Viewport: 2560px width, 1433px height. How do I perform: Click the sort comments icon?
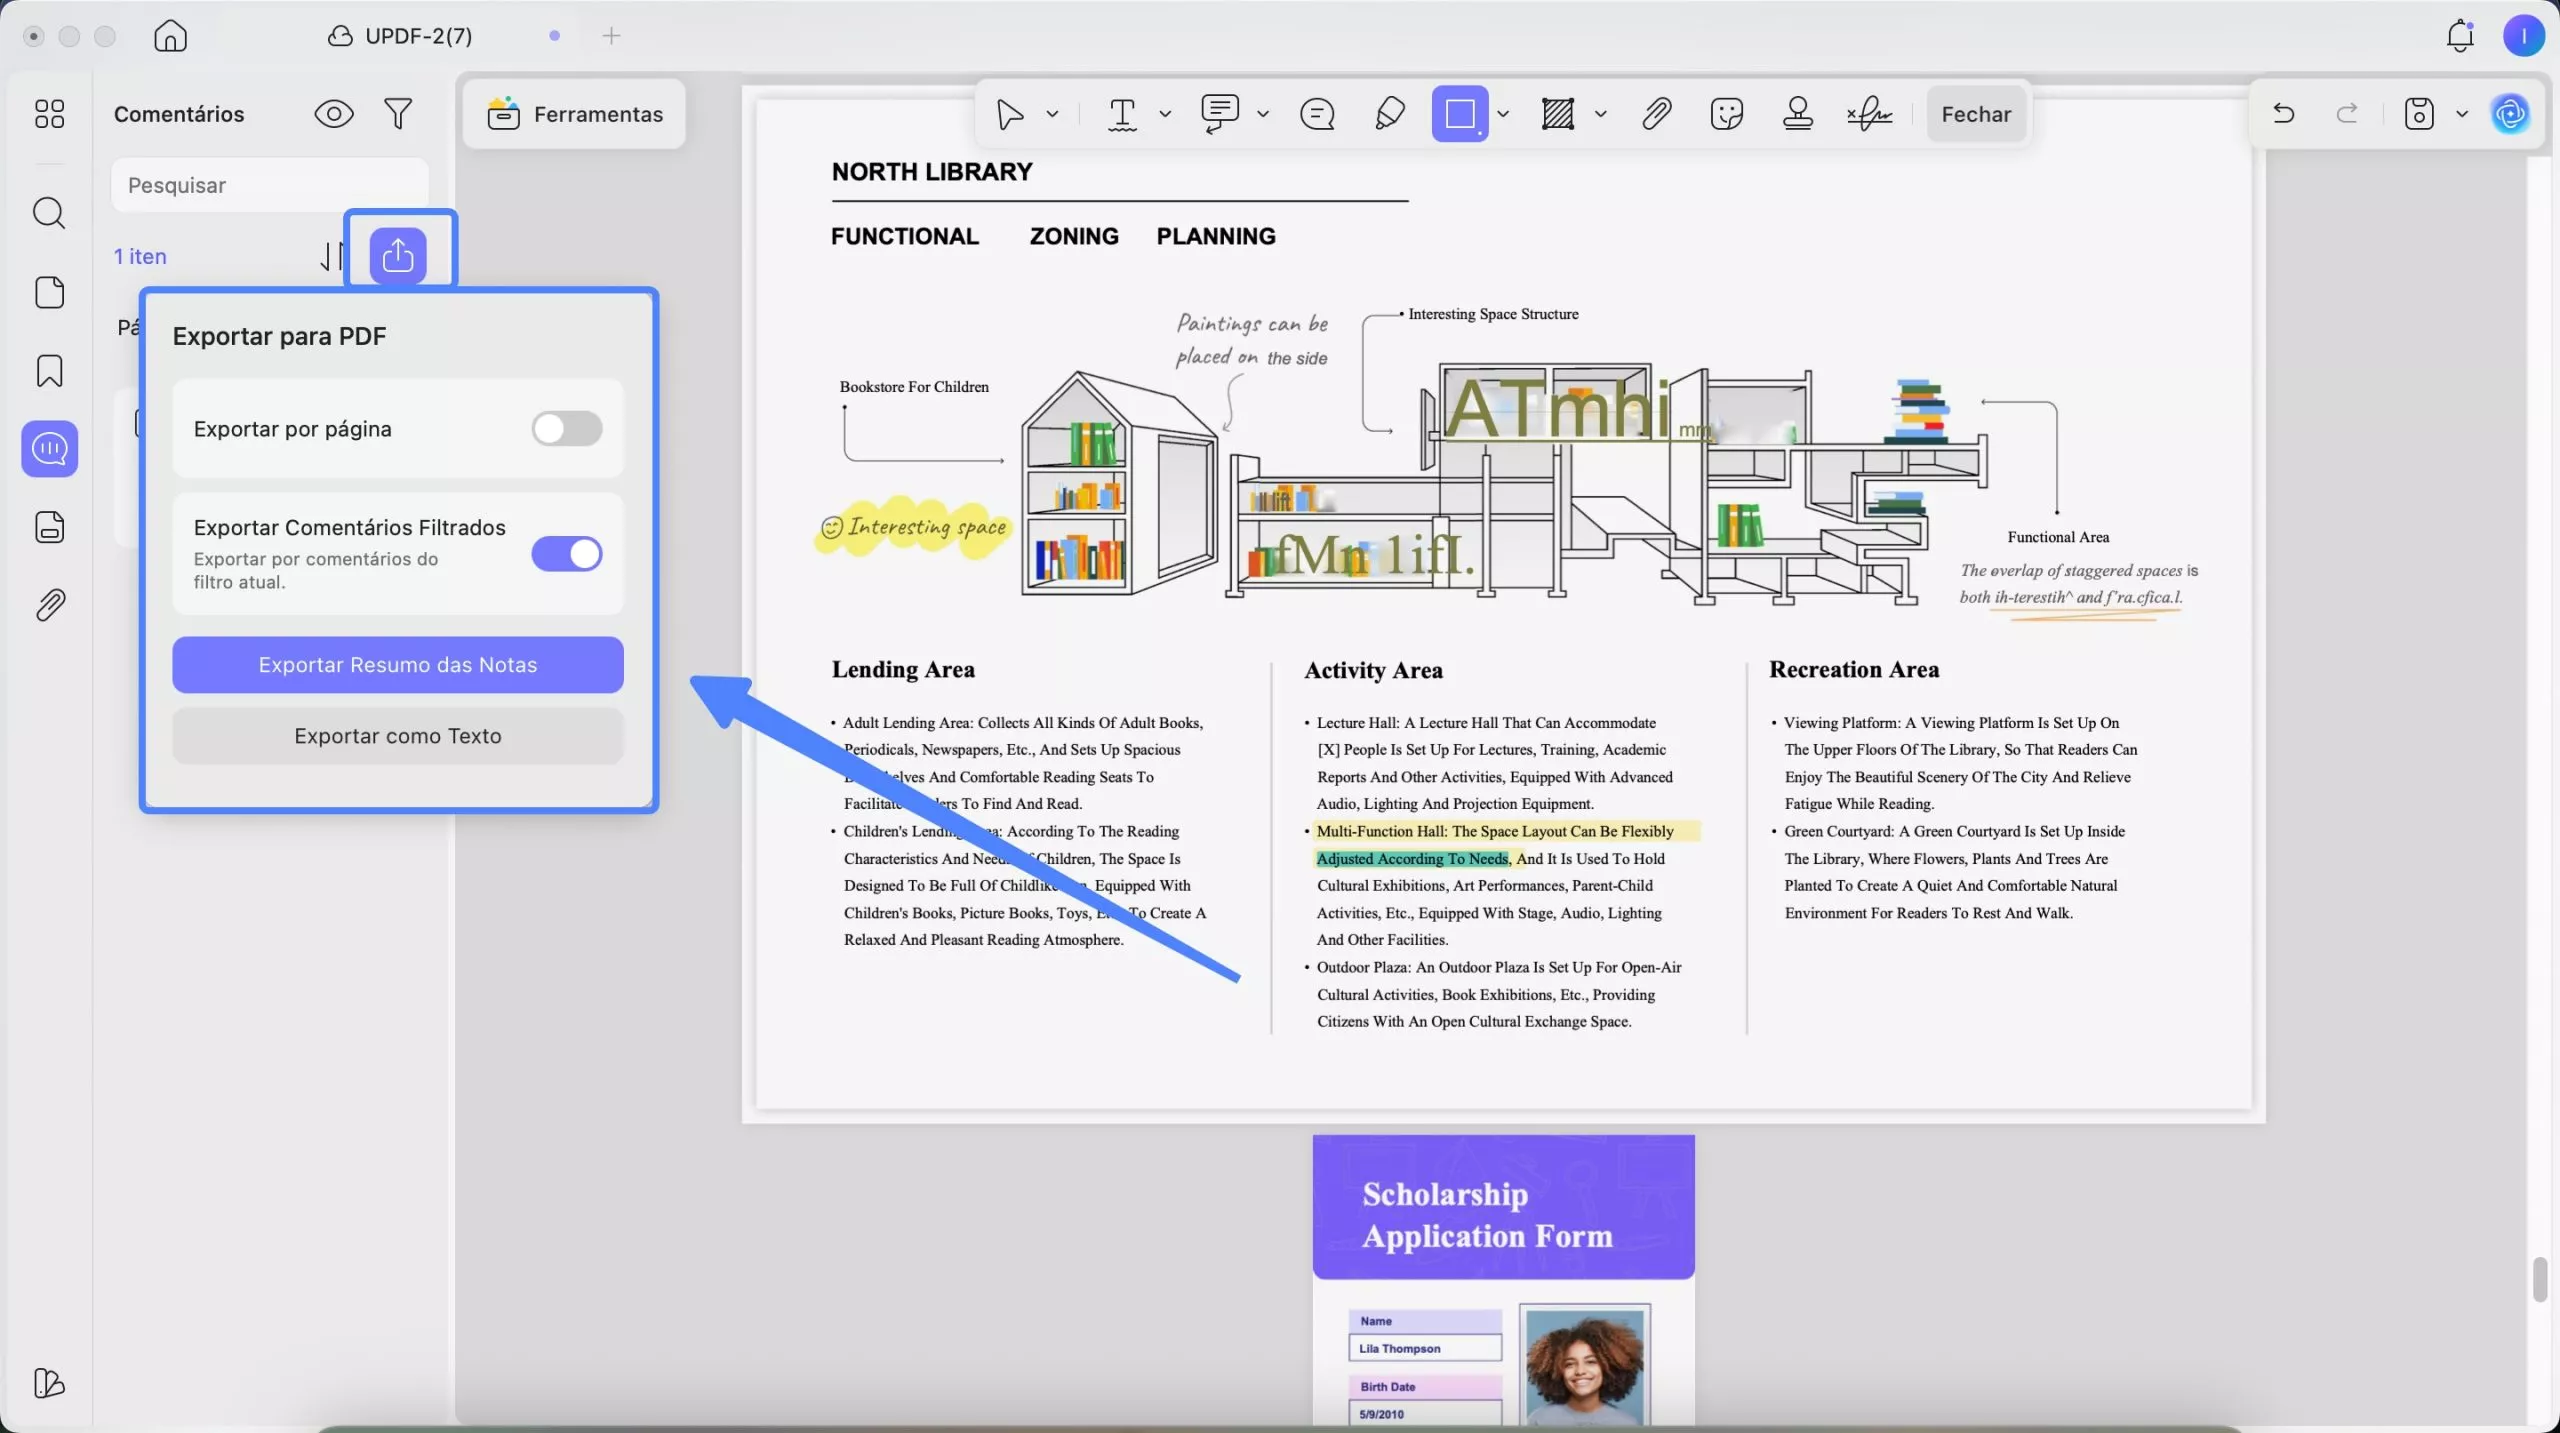[331, 256]
